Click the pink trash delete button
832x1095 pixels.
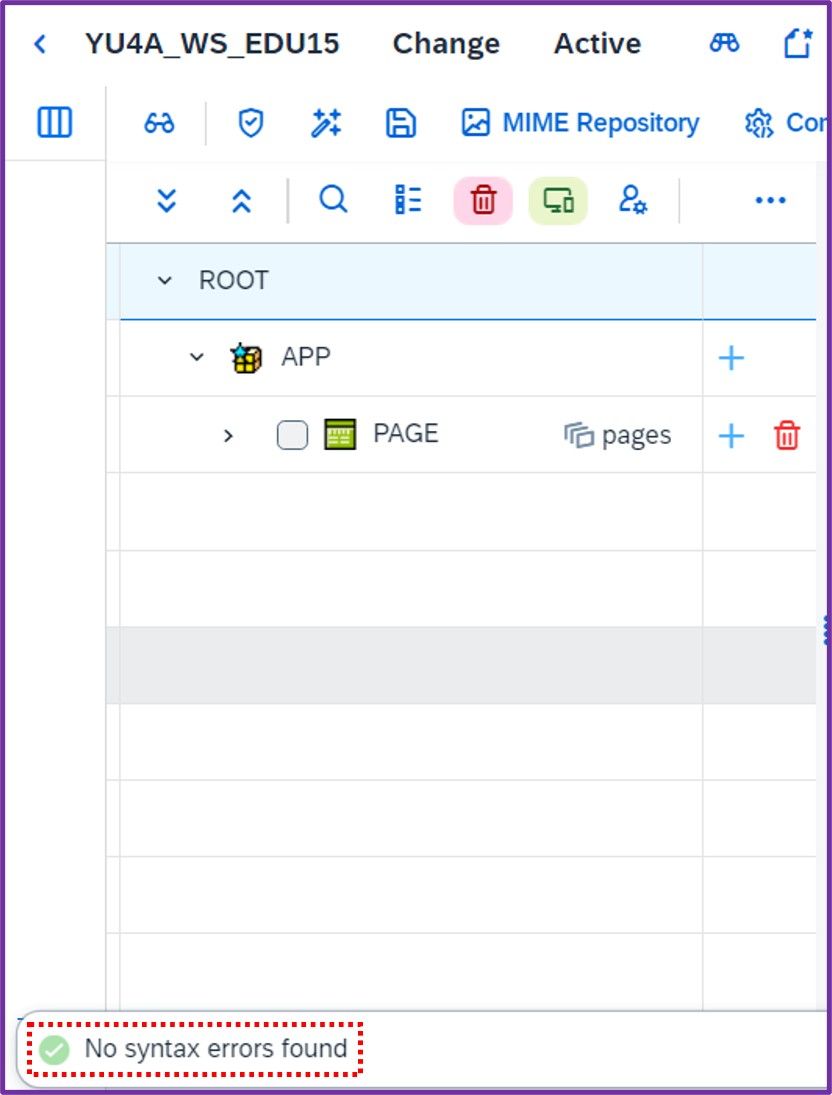click(x=483, y=200)
